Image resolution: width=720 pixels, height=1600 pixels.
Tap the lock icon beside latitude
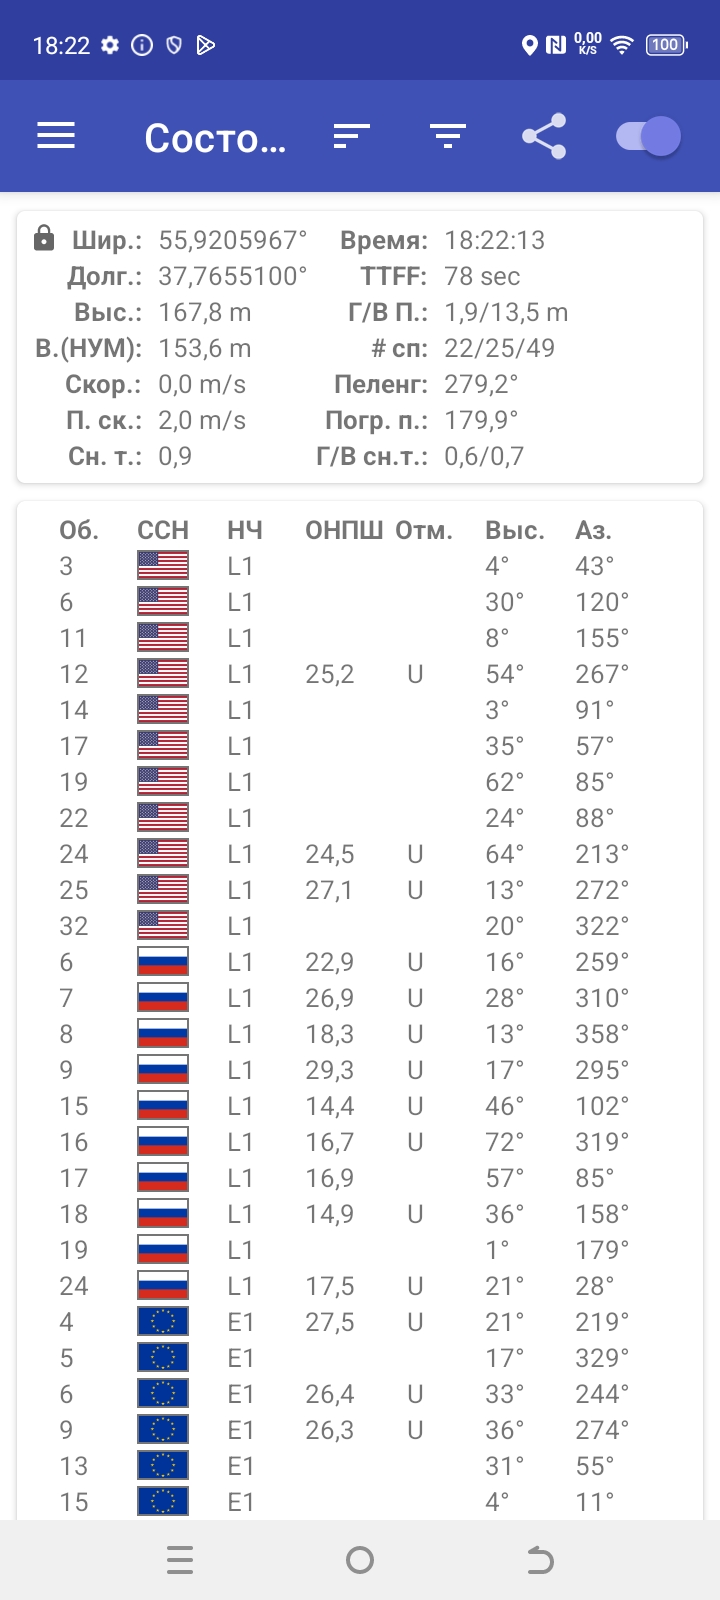tap(43, 238)
